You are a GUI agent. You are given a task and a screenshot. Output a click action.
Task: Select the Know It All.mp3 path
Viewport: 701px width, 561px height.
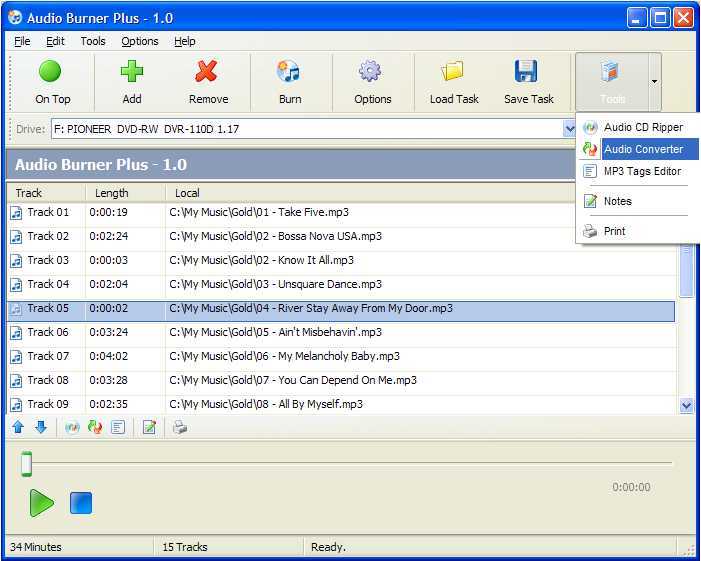pos(261,260)
